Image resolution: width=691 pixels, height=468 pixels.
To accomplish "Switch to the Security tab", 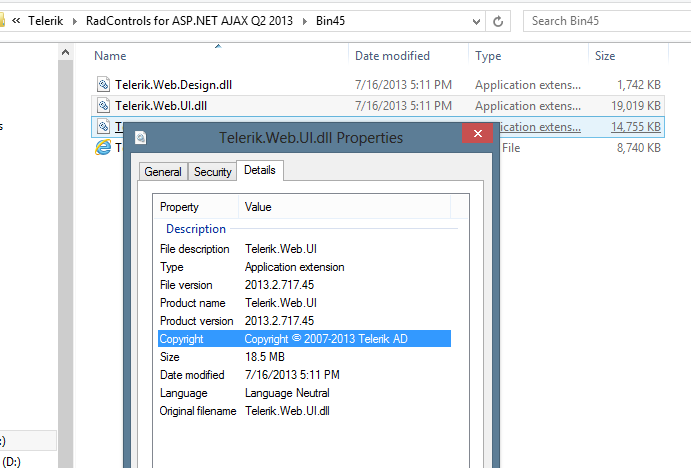I will 212,172.
